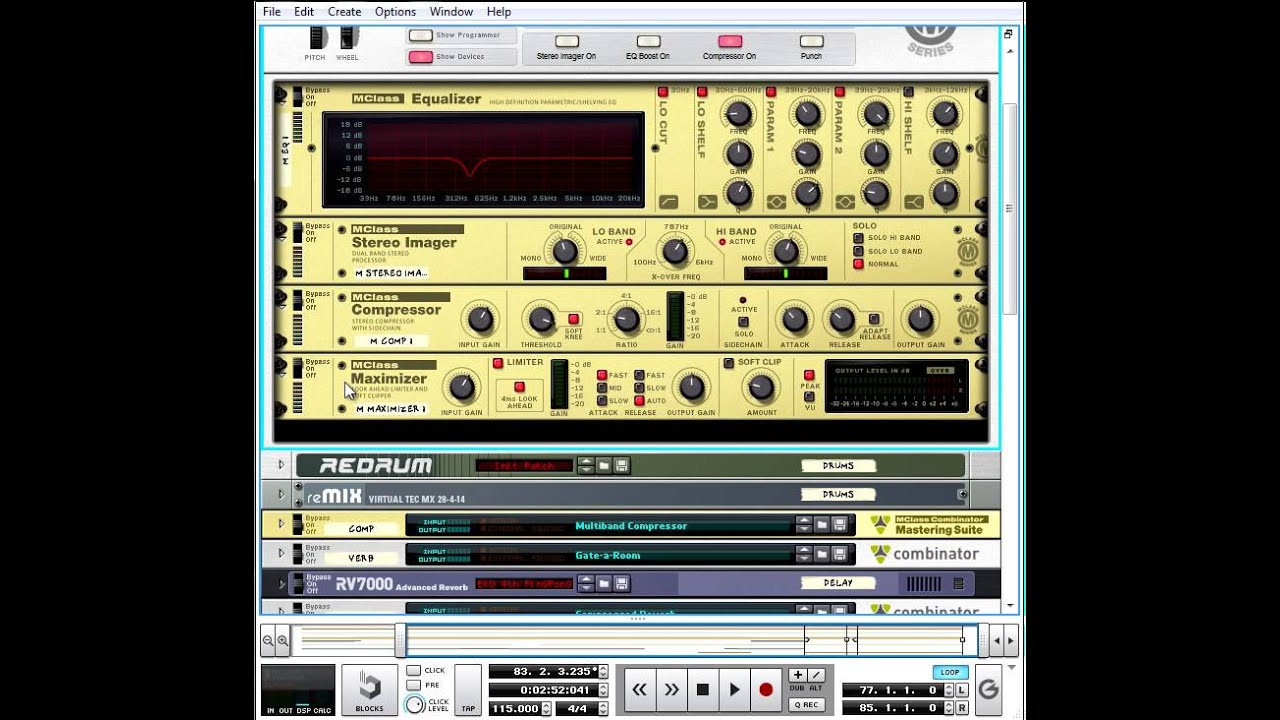Click the song position stepper arrows

603,672
